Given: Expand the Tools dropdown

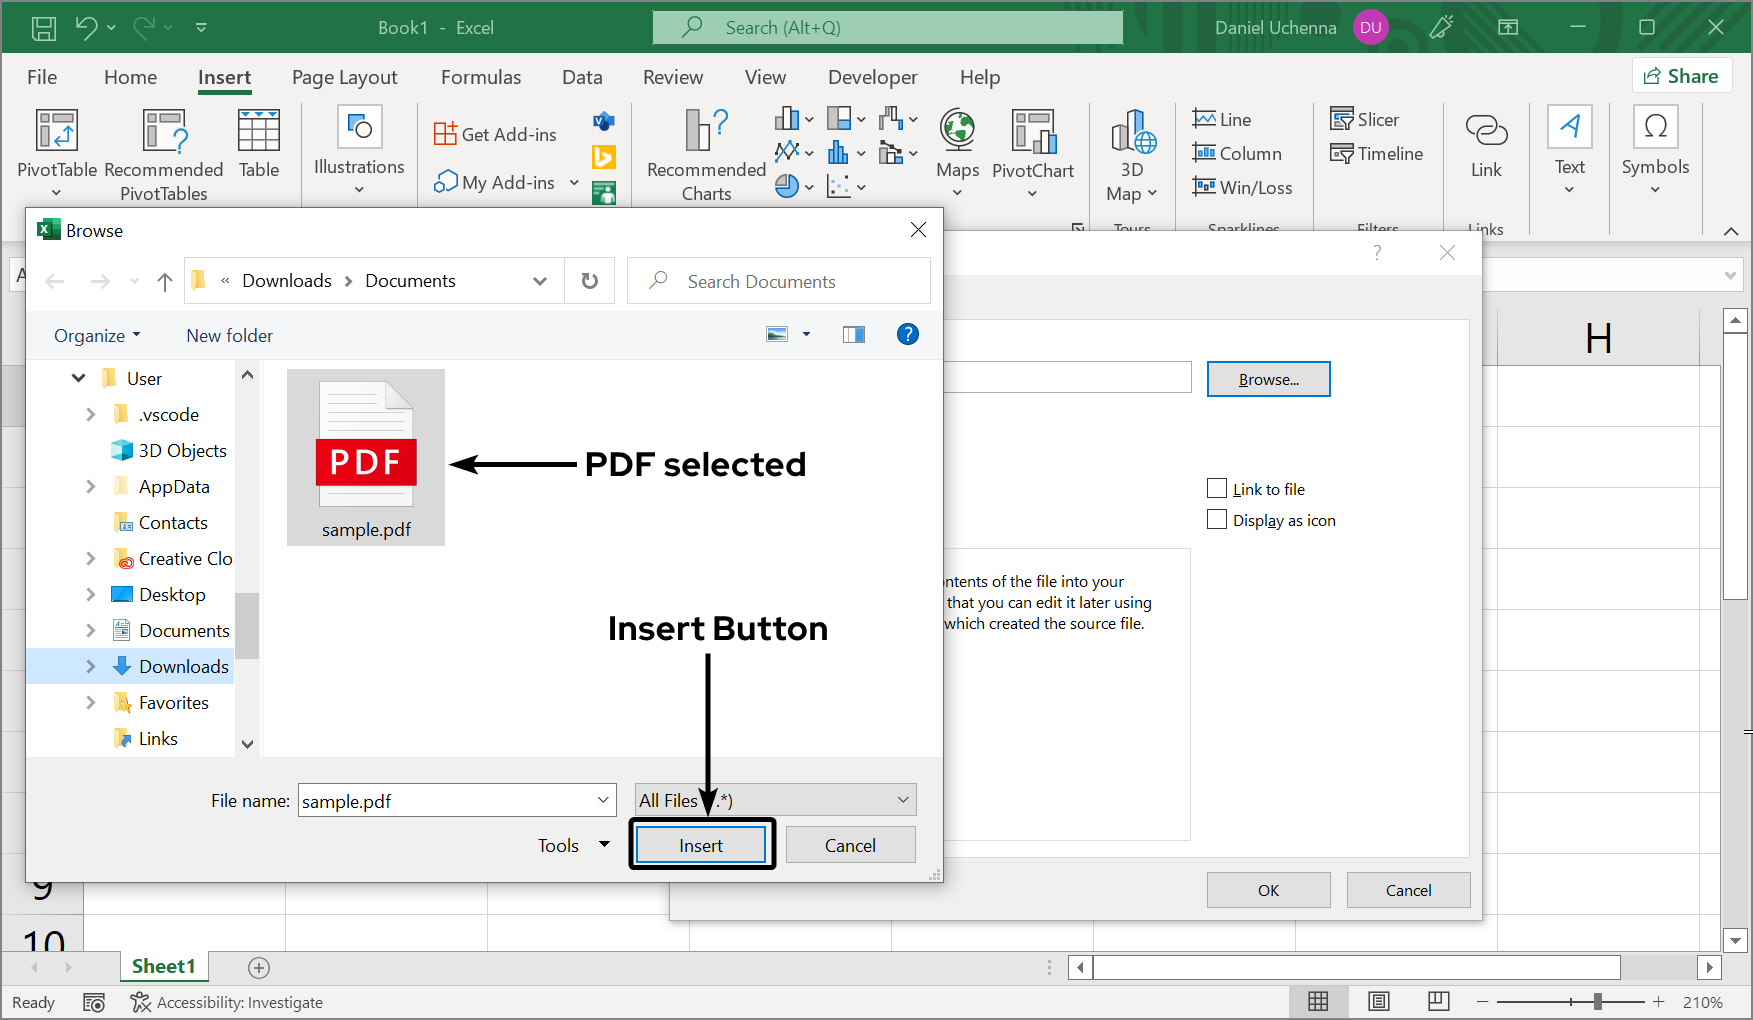Looking at the screenshot, I should coord(572,844).
